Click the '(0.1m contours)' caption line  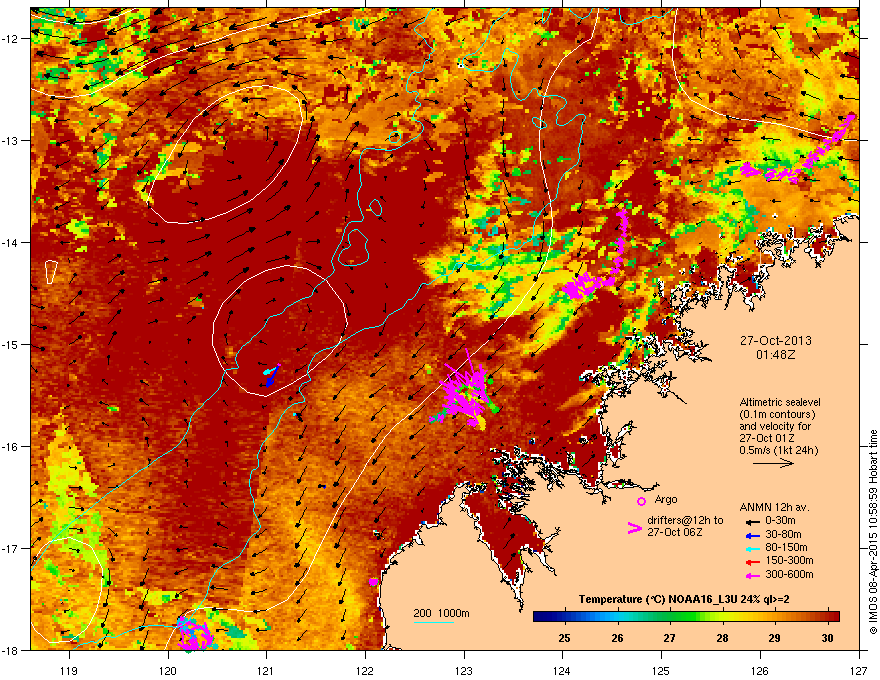pos(777,415)
